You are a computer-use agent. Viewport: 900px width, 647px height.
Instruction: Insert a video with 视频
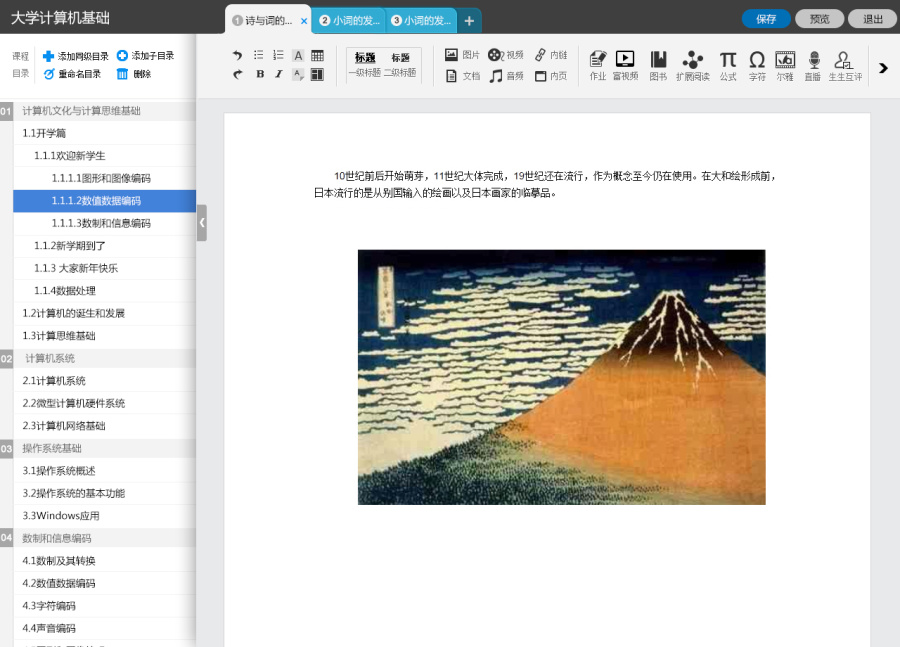pyautogui.click(x=506, y=55)
